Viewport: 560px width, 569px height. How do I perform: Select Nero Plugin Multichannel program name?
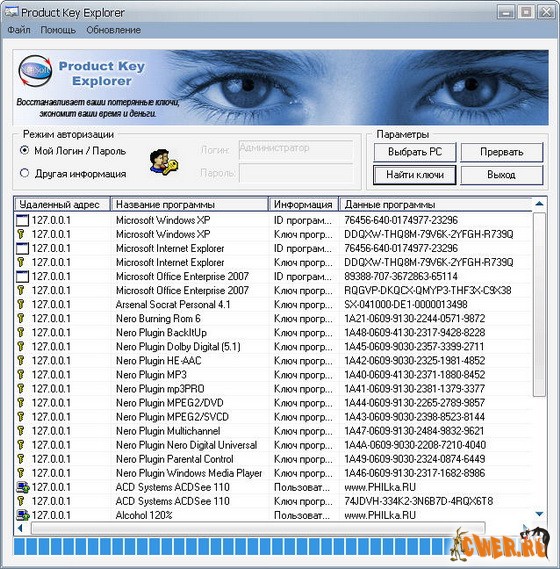[x=168, y=431]
